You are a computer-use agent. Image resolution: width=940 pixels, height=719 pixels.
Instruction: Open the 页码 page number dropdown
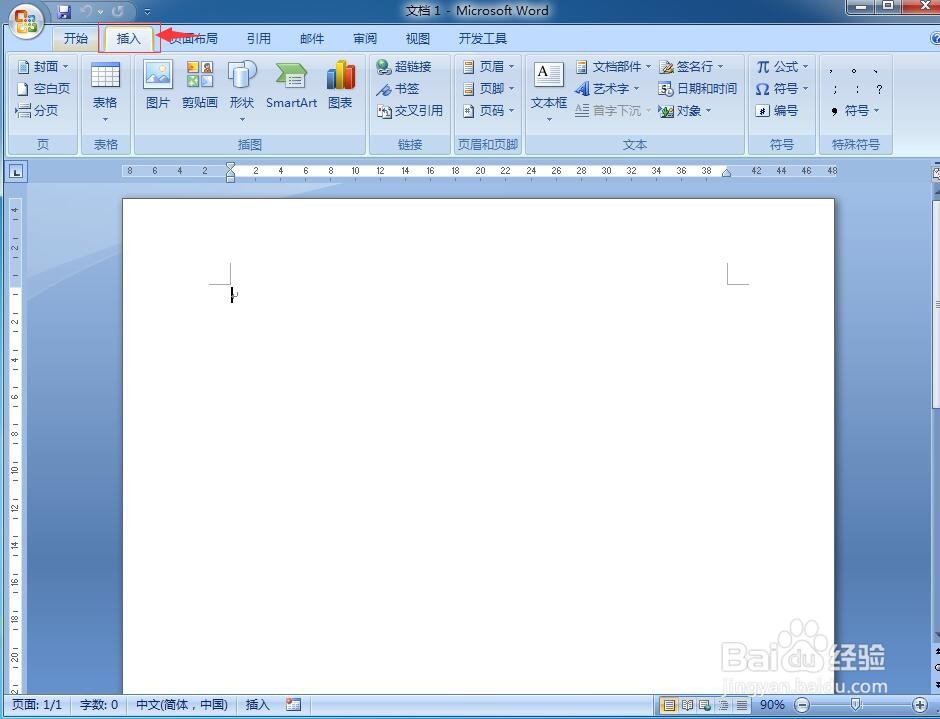tap(489, 110)
